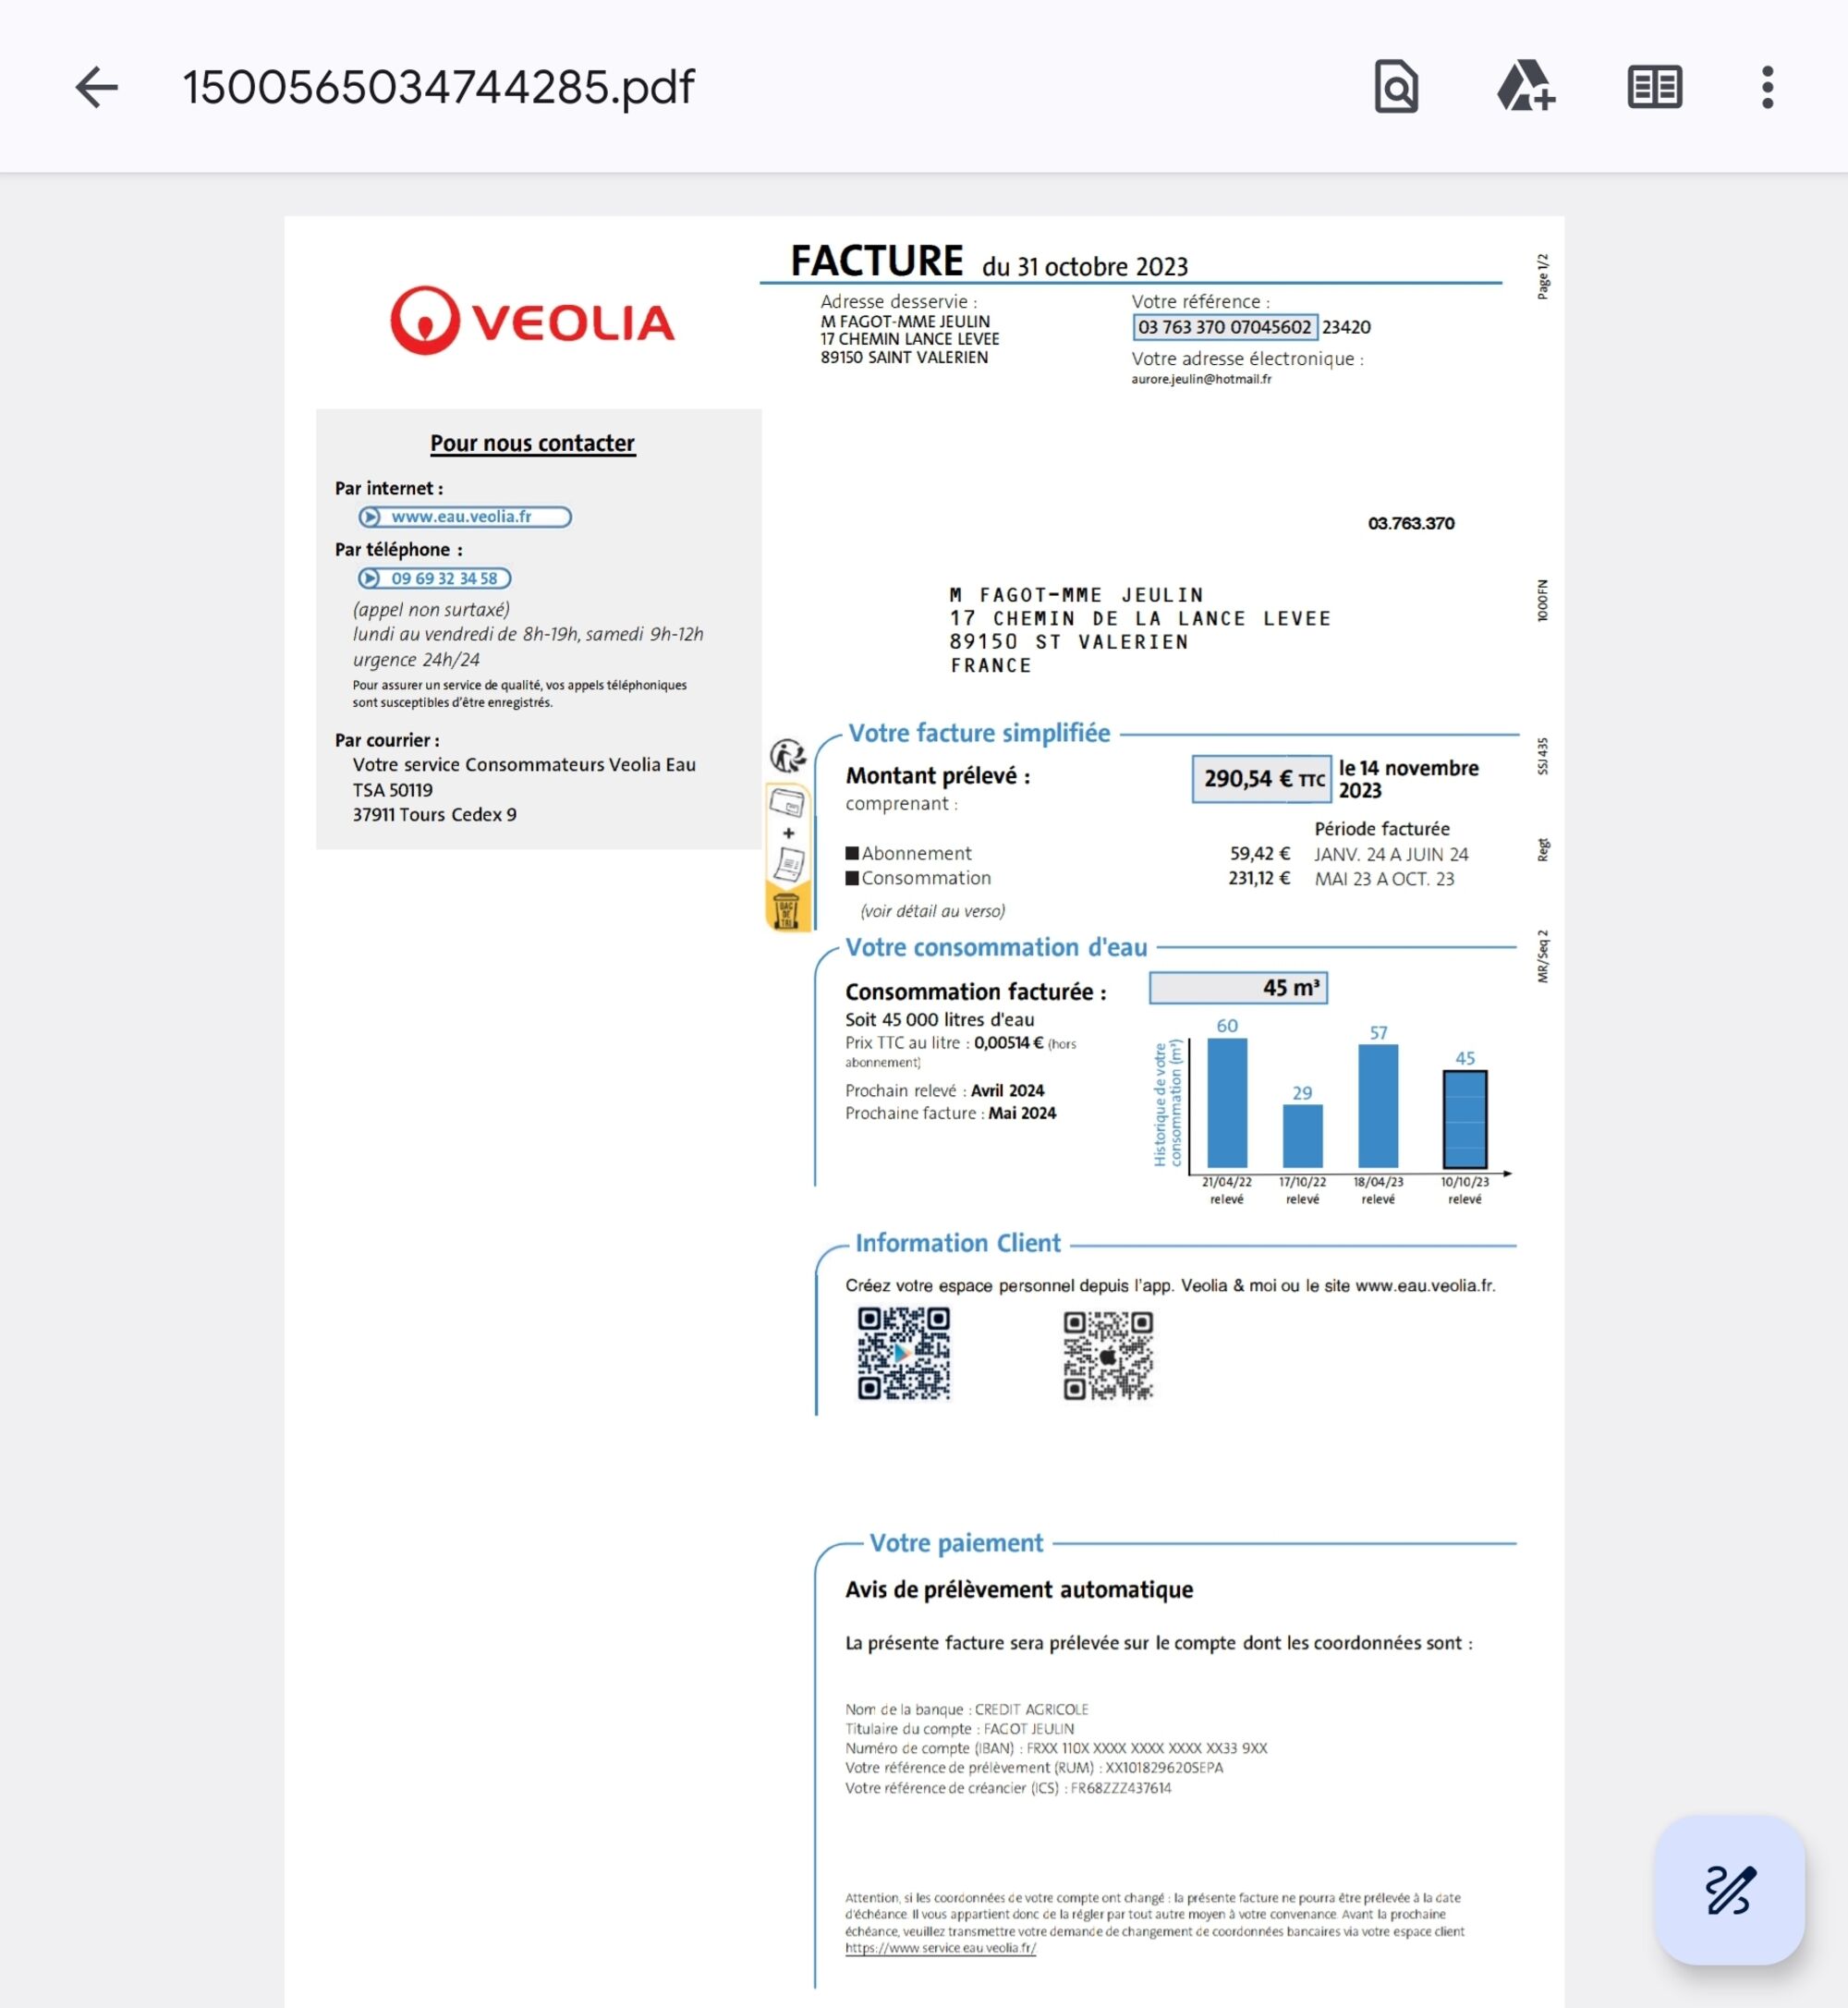Image resolution: width=1848 pixels, height=2008 pixels.
Task: Open the three-dot overflow menu
Action: click(1767, 88)
